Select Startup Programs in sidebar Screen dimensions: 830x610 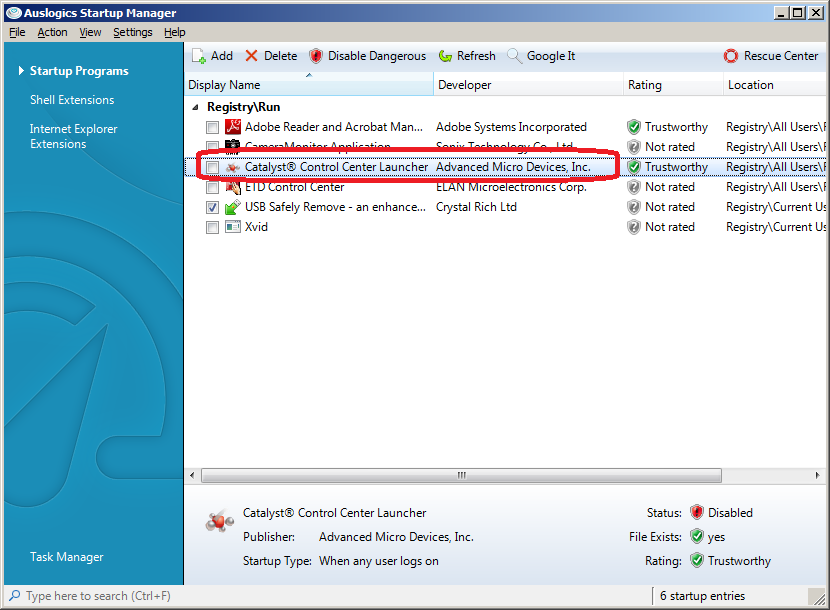point(79,71)
